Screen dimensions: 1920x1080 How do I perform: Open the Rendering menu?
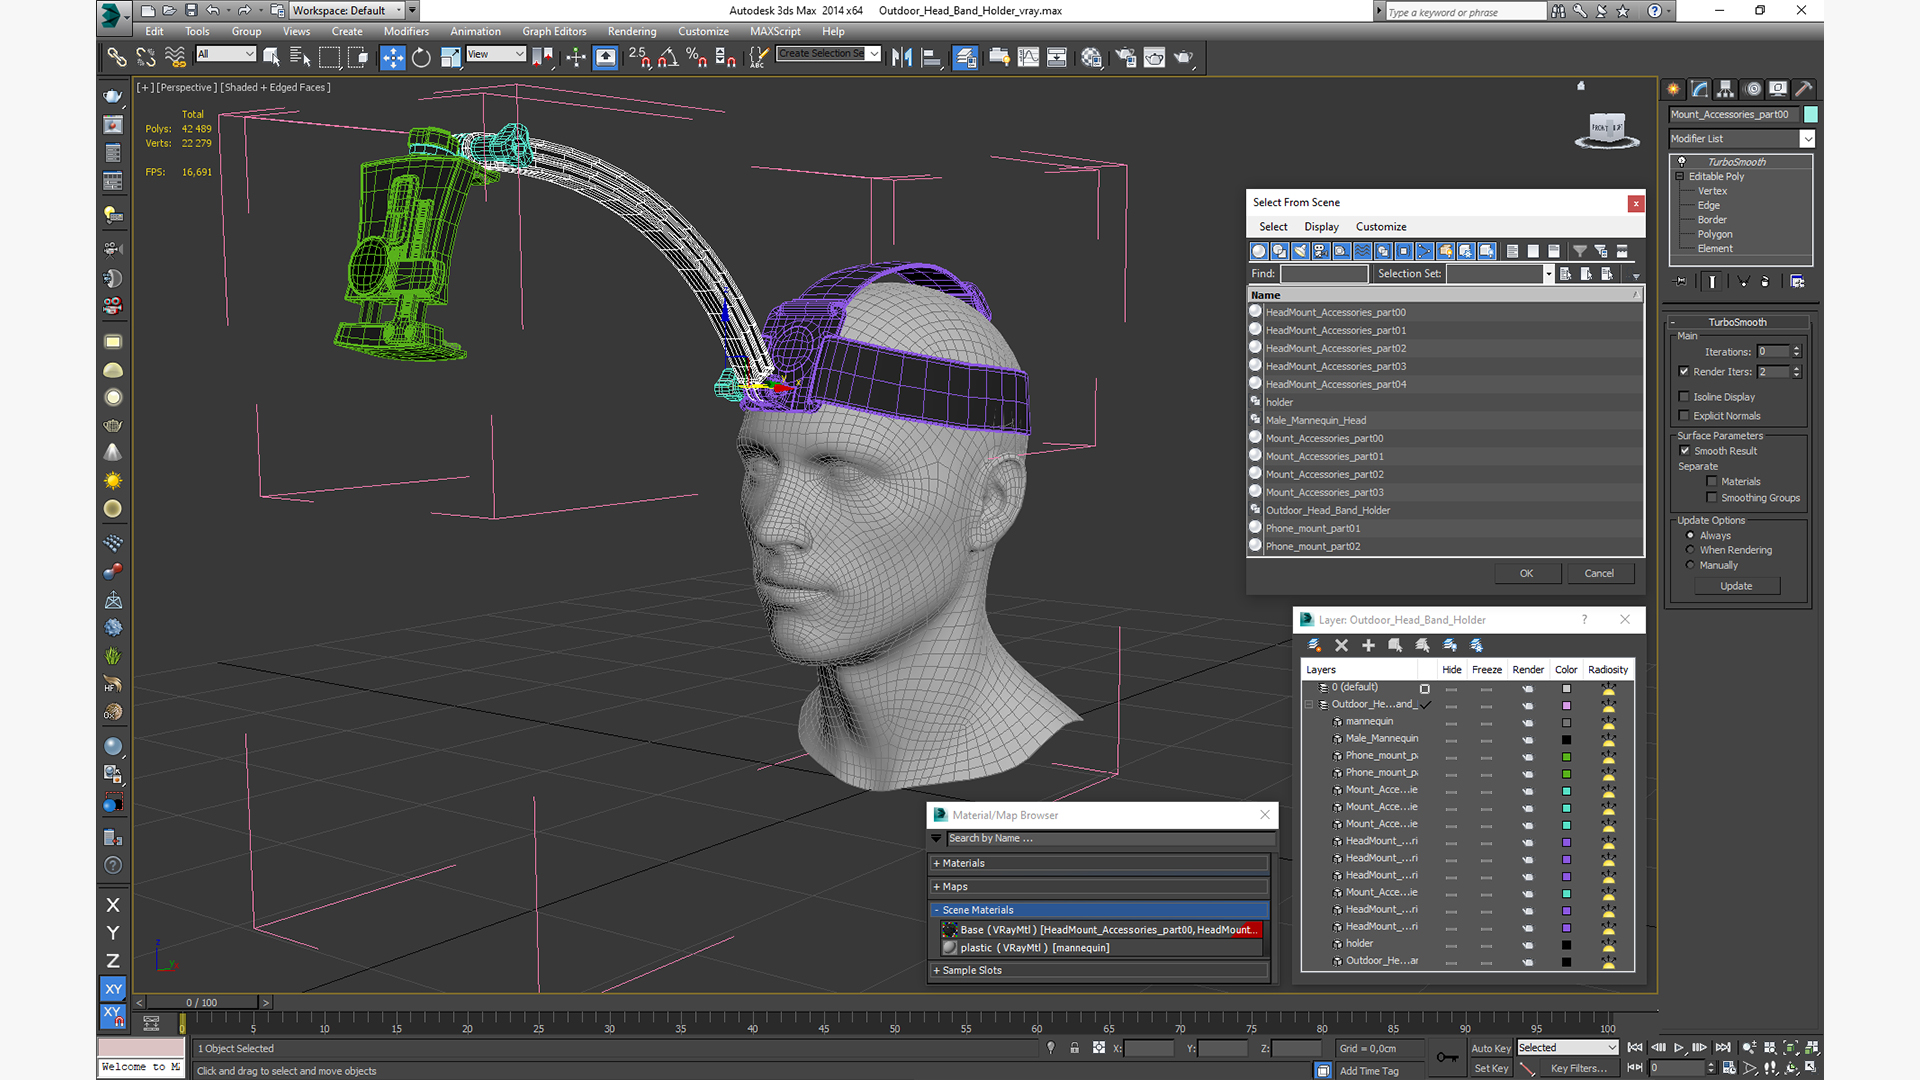[x=632, y=32]
